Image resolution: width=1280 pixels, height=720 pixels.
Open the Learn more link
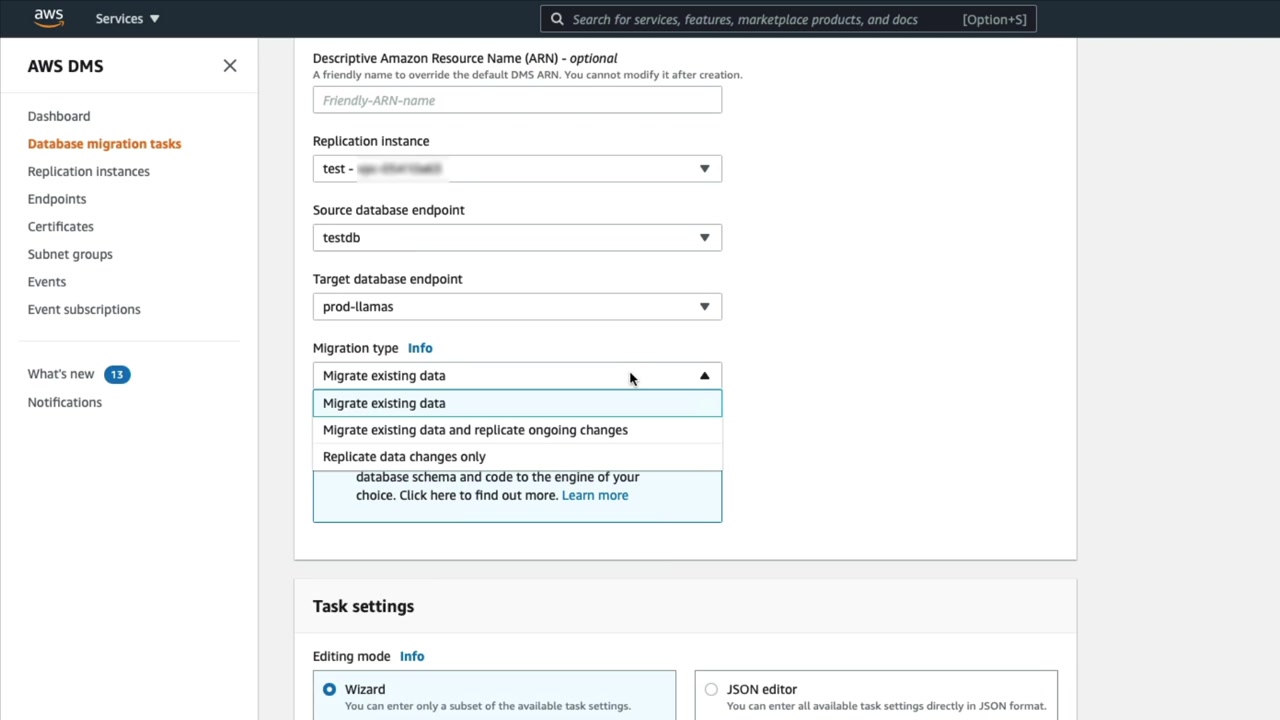pyautogui.click(x=595, y=495)
